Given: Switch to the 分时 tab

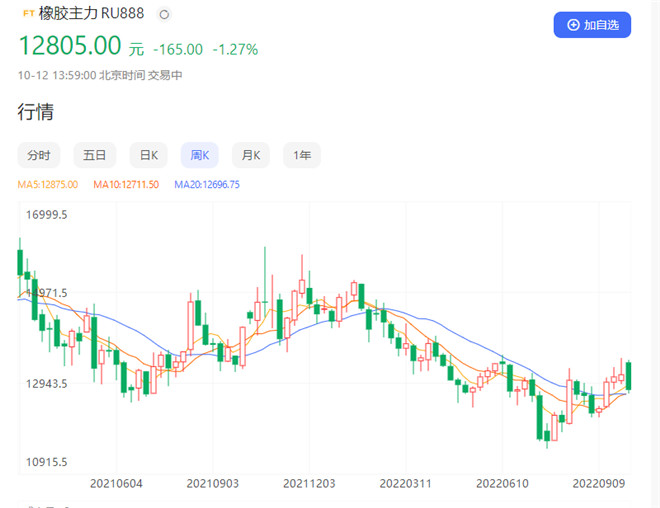Looking at the screenshot, I should pyautogui.click(x=39, y=155).
